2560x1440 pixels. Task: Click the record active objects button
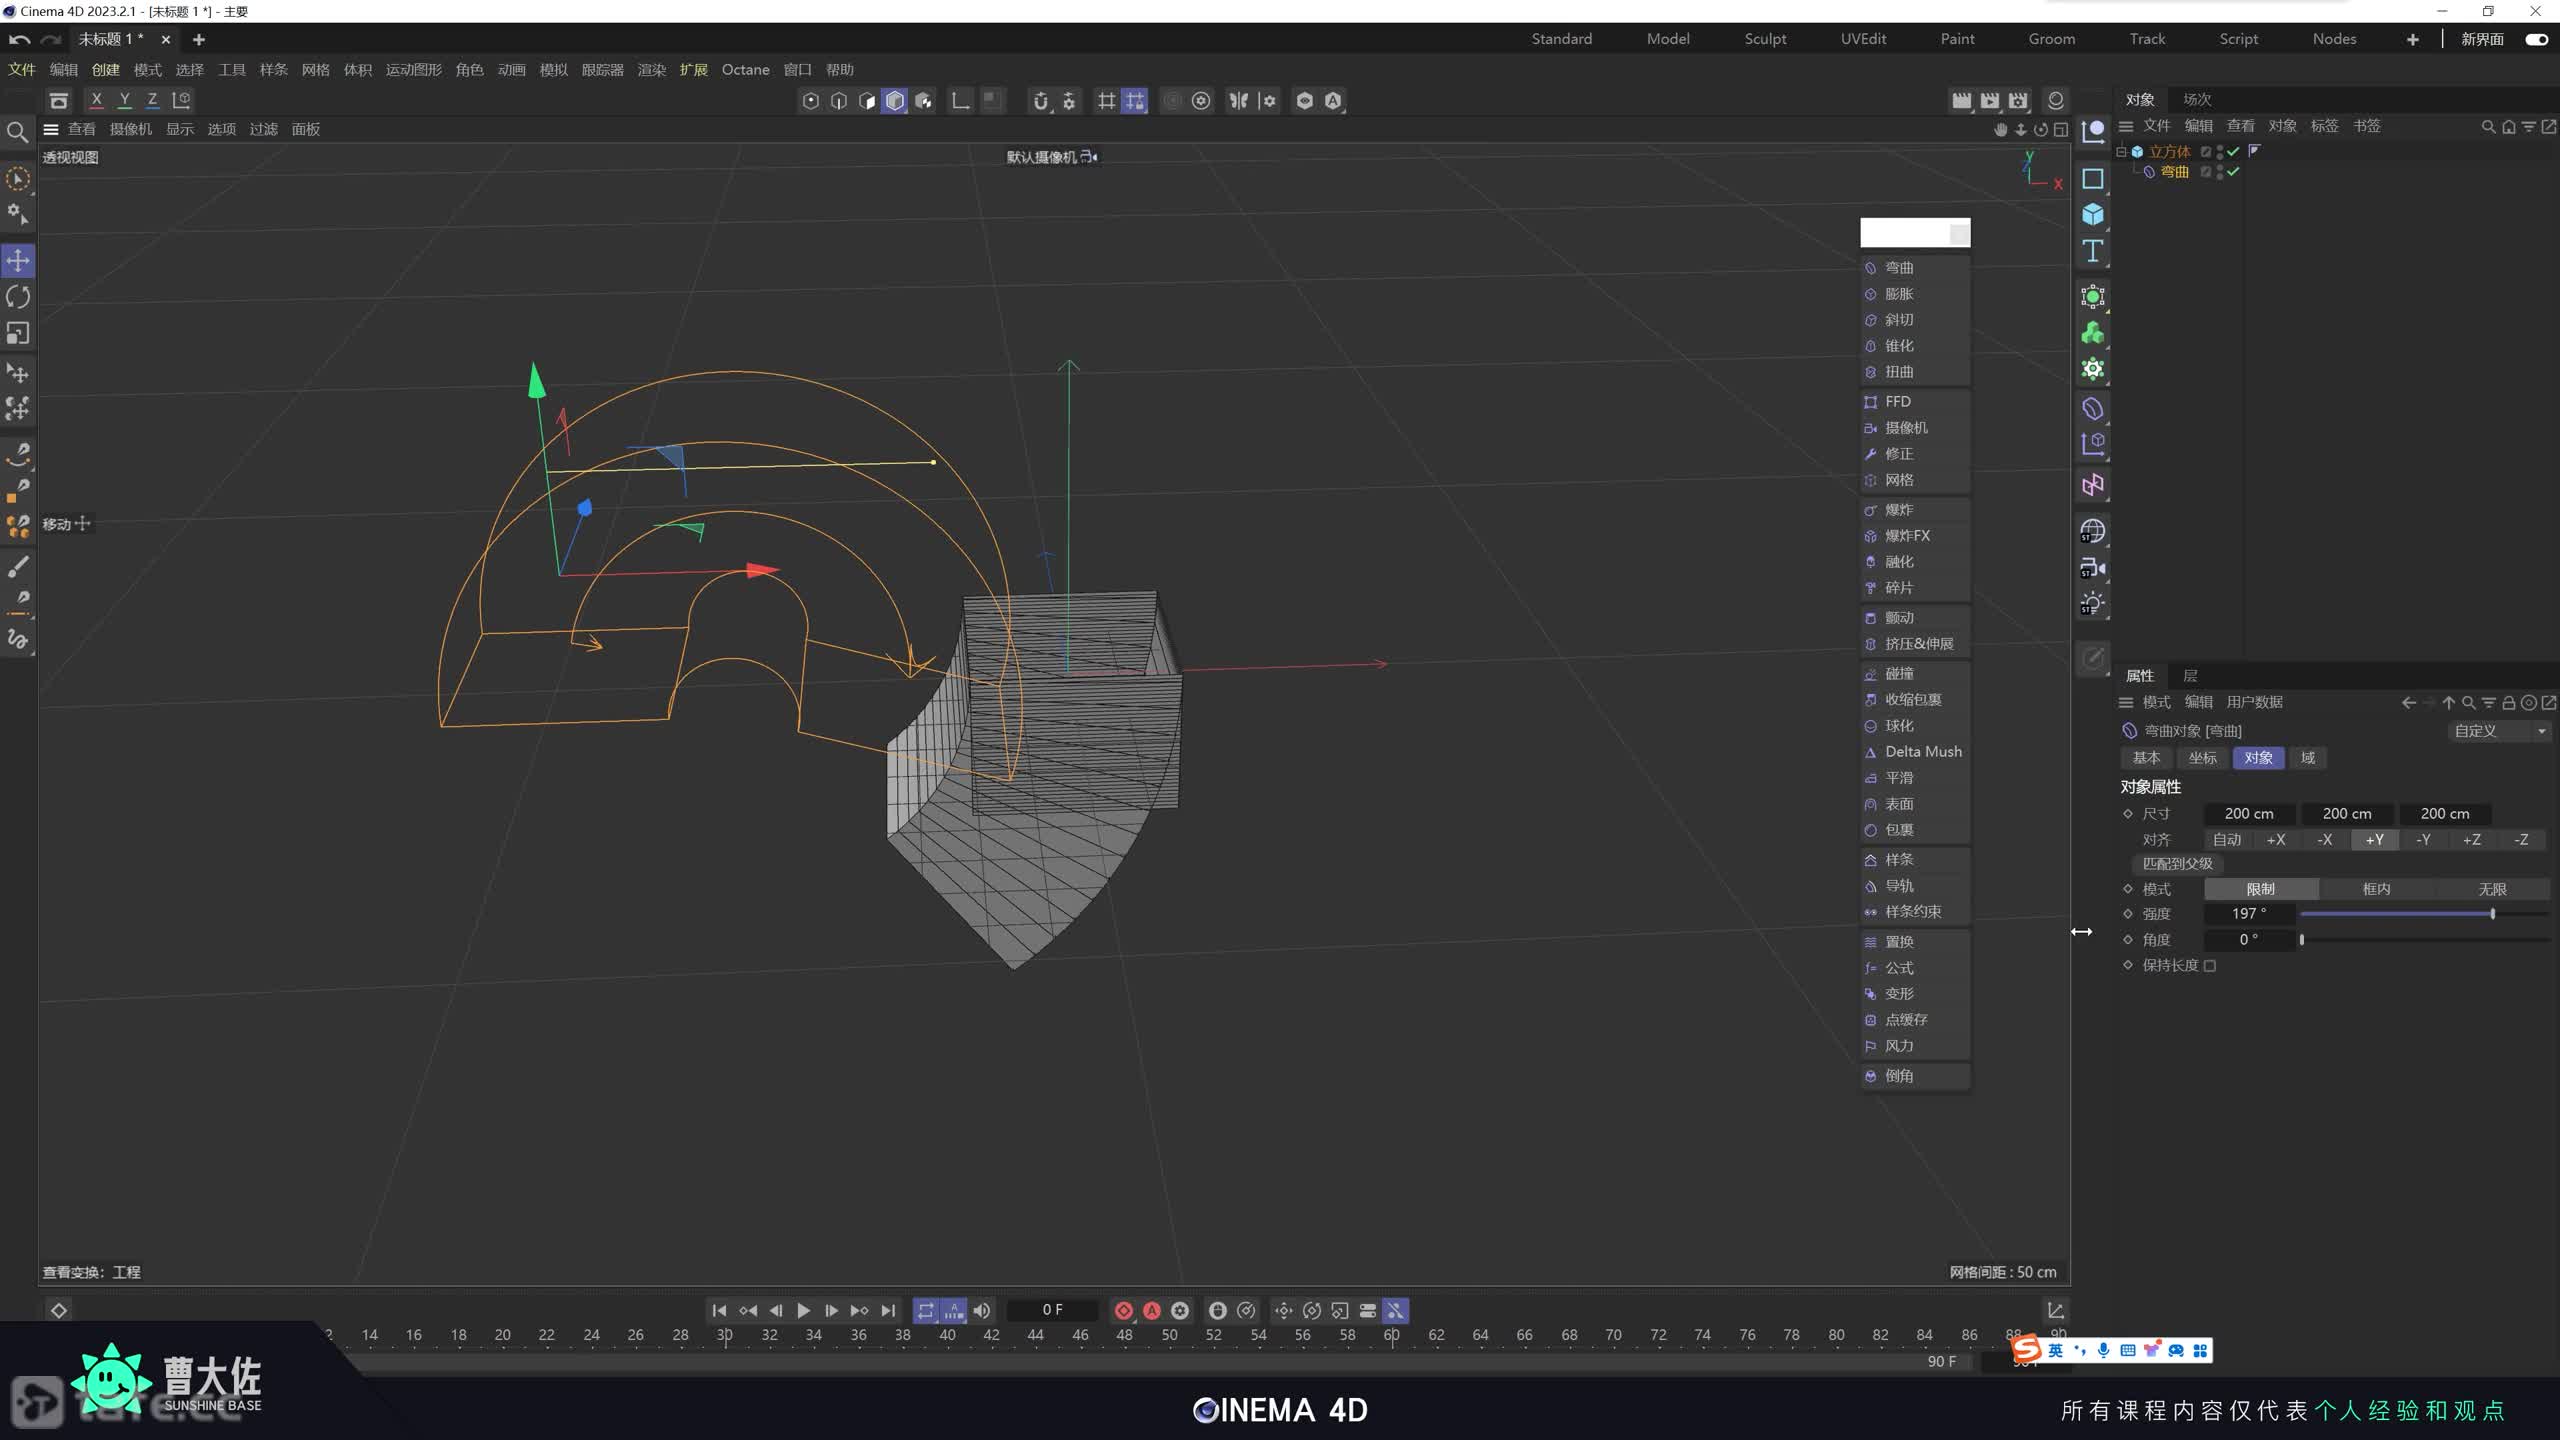click(x=1123, y=1310)
